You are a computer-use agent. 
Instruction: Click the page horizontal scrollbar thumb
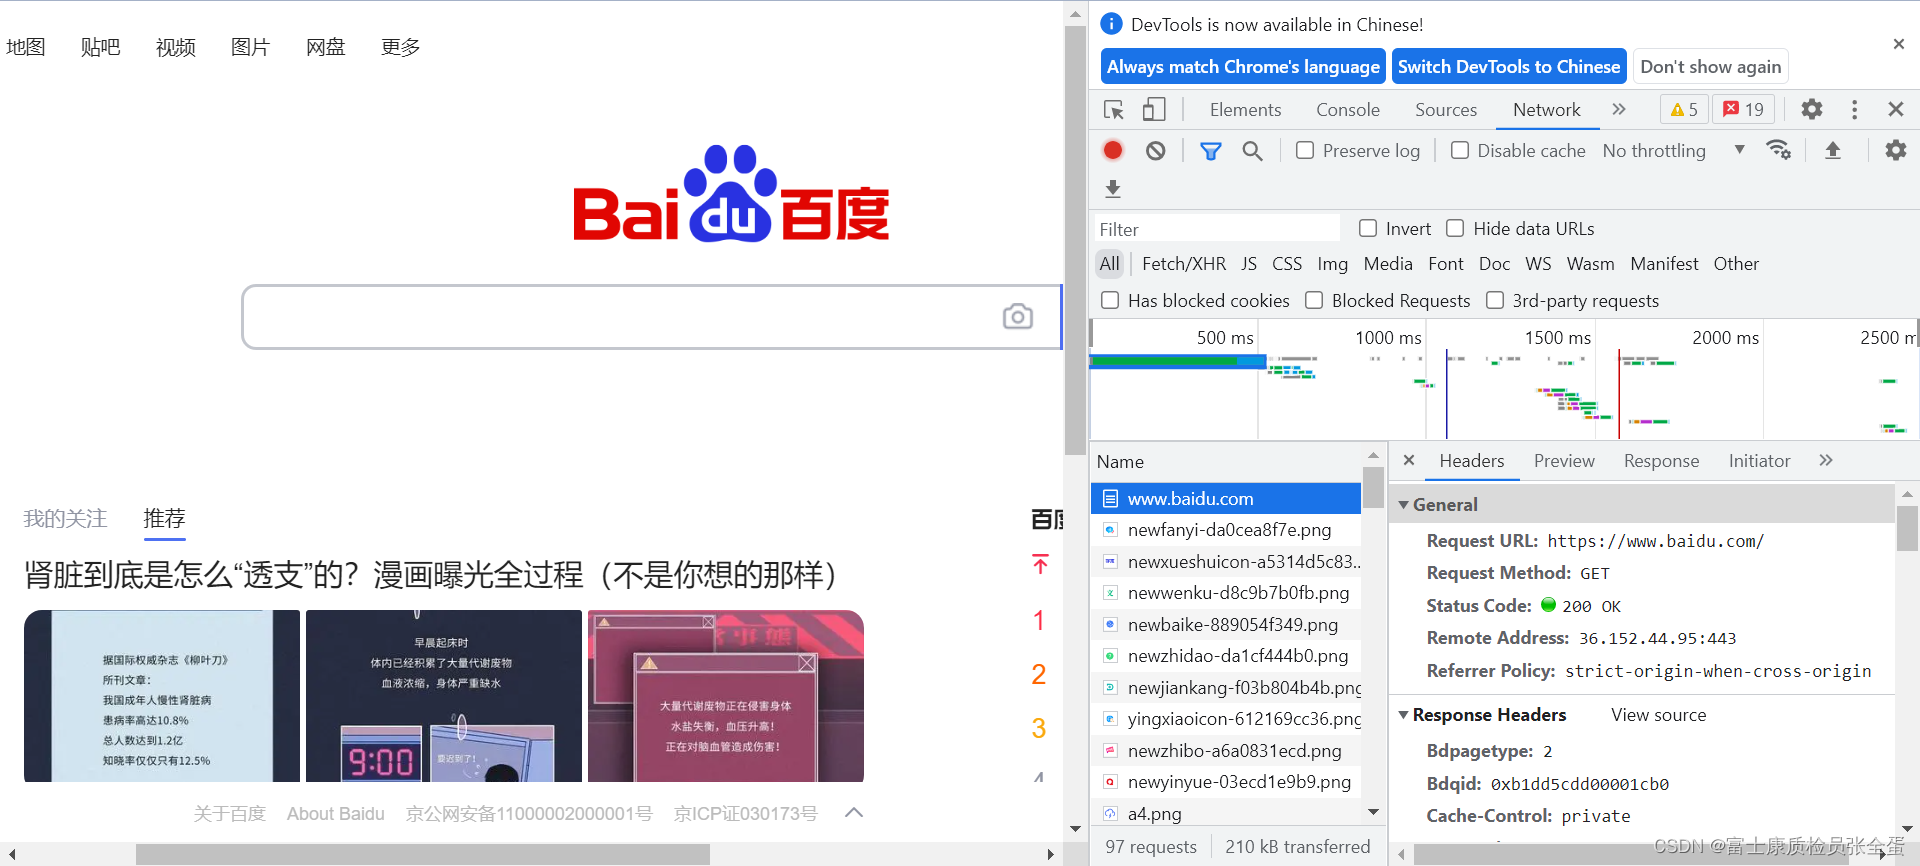[423, 854]
